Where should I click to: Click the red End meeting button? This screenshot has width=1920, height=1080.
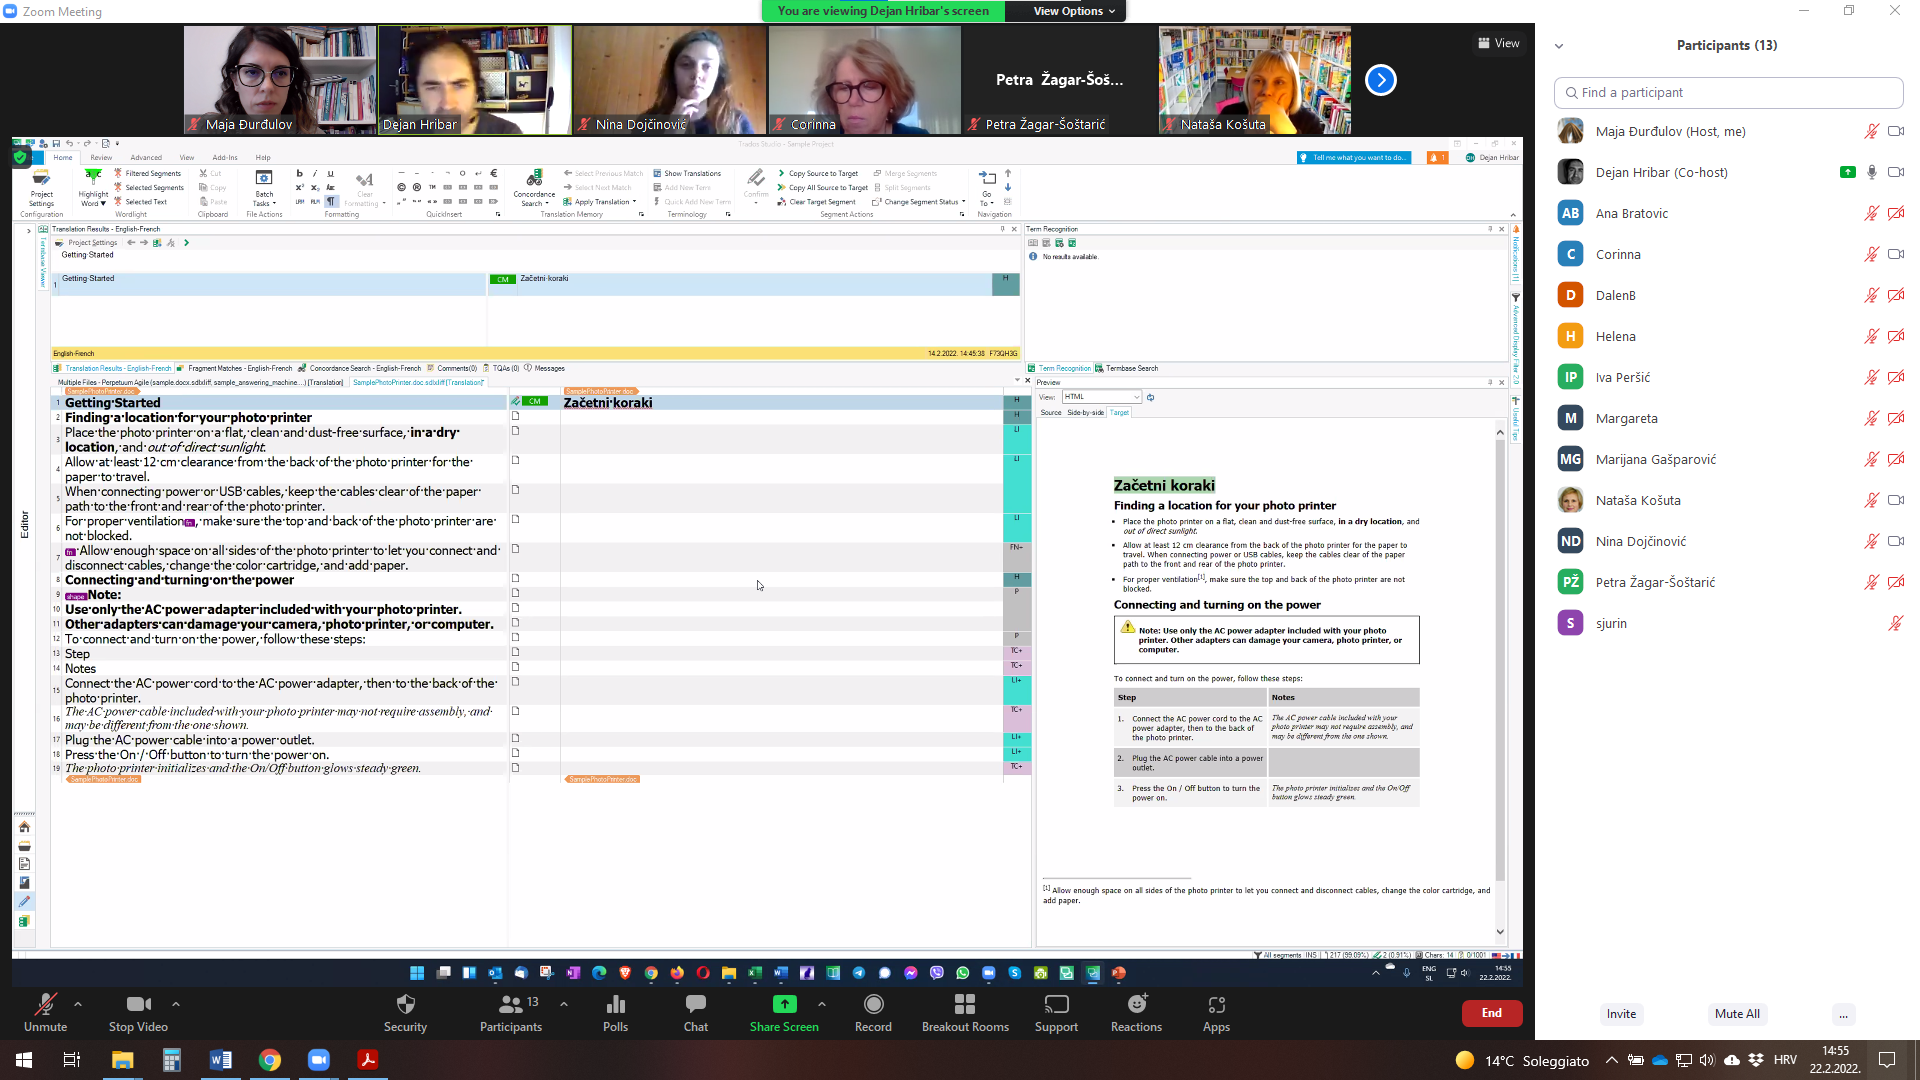point(1491,1013)
